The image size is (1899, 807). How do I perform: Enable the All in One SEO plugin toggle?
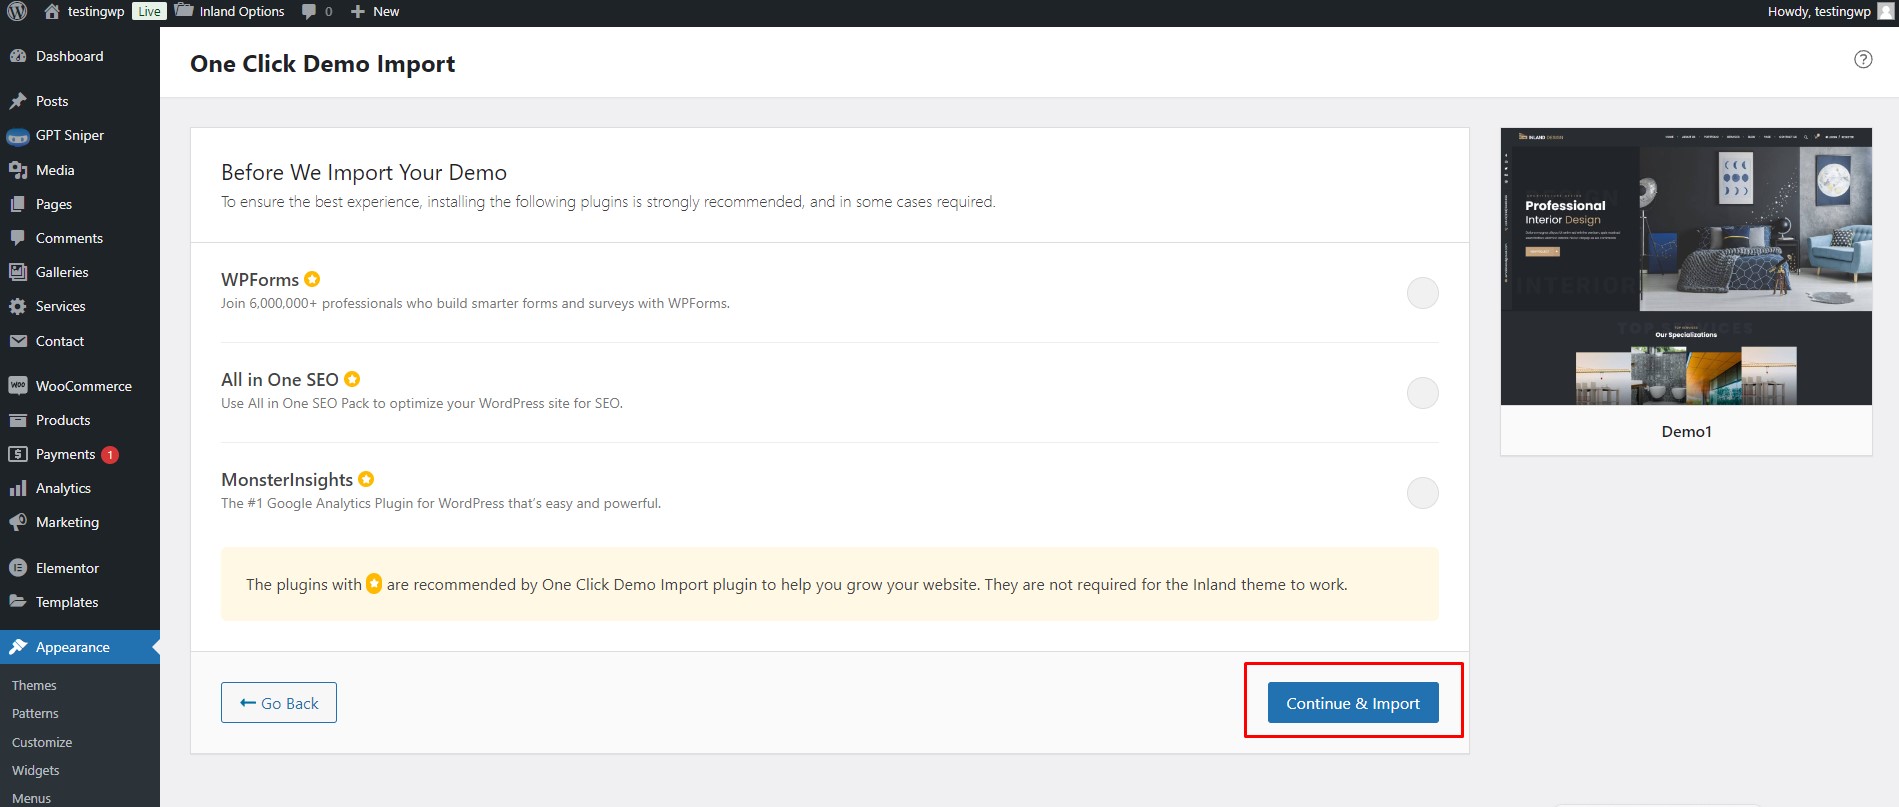click(1422, 393)
